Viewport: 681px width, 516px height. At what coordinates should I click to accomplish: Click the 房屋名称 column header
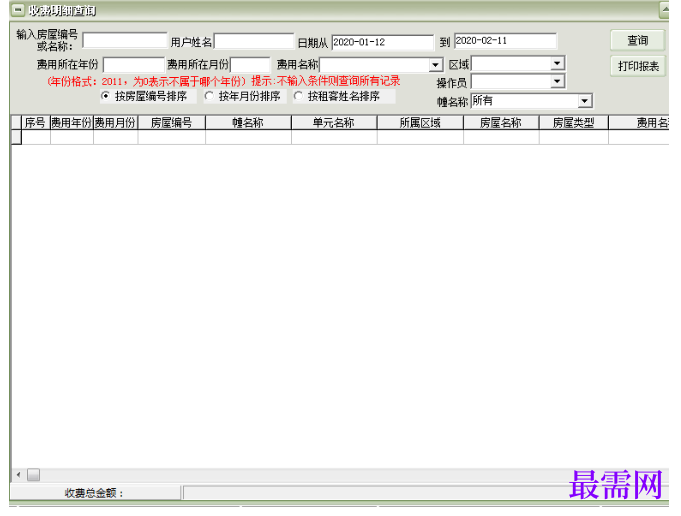tap(501, 123)
